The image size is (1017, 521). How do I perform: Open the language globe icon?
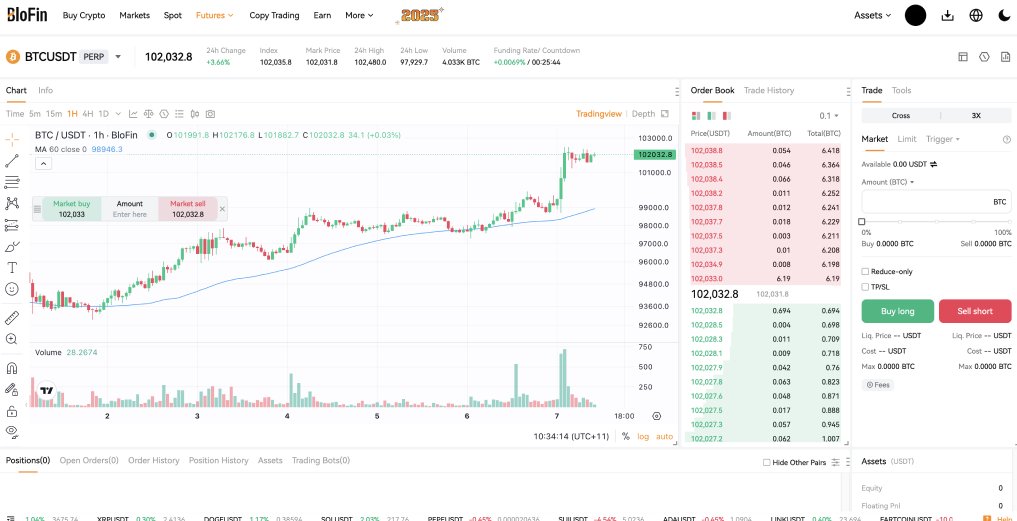click(976, 15)
